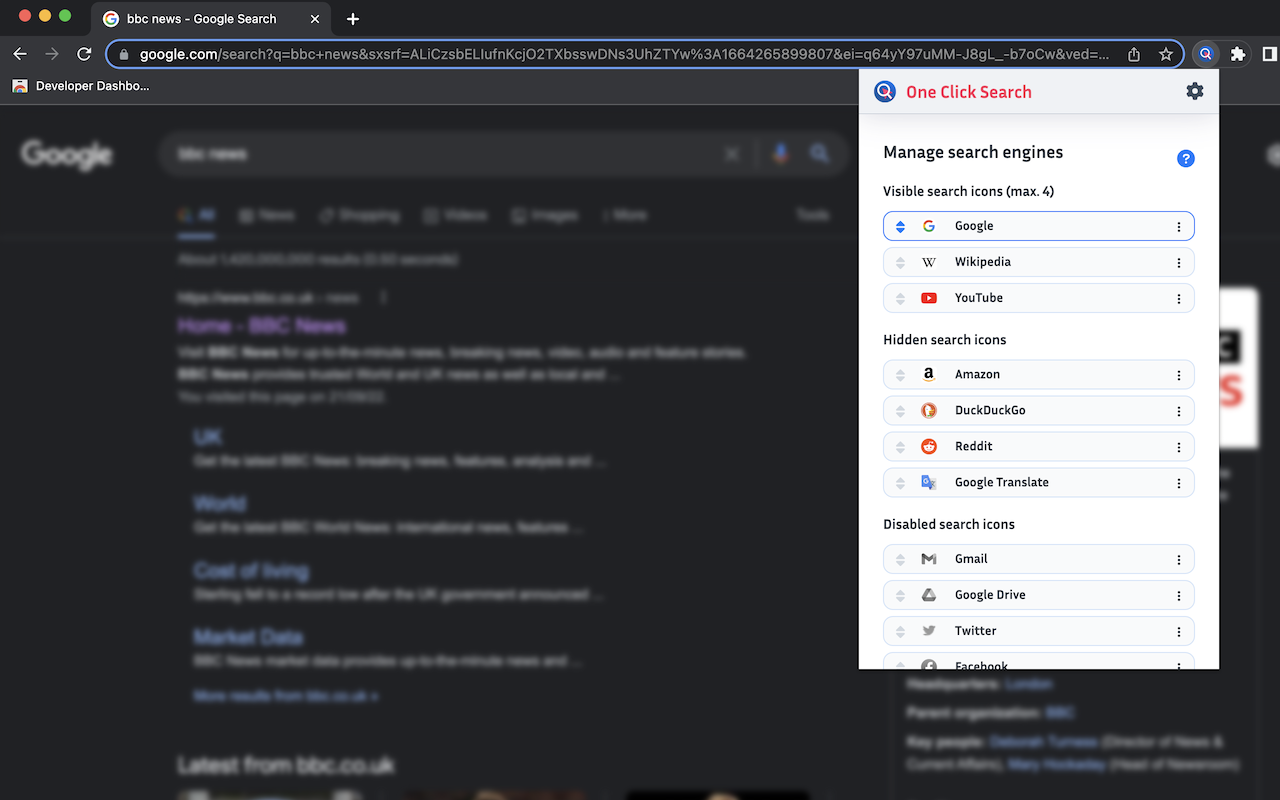This screenshot has width=1280, height=800.
Task: Click the DuckDuckGo reorder arrows handle
Action: (900, 411)
